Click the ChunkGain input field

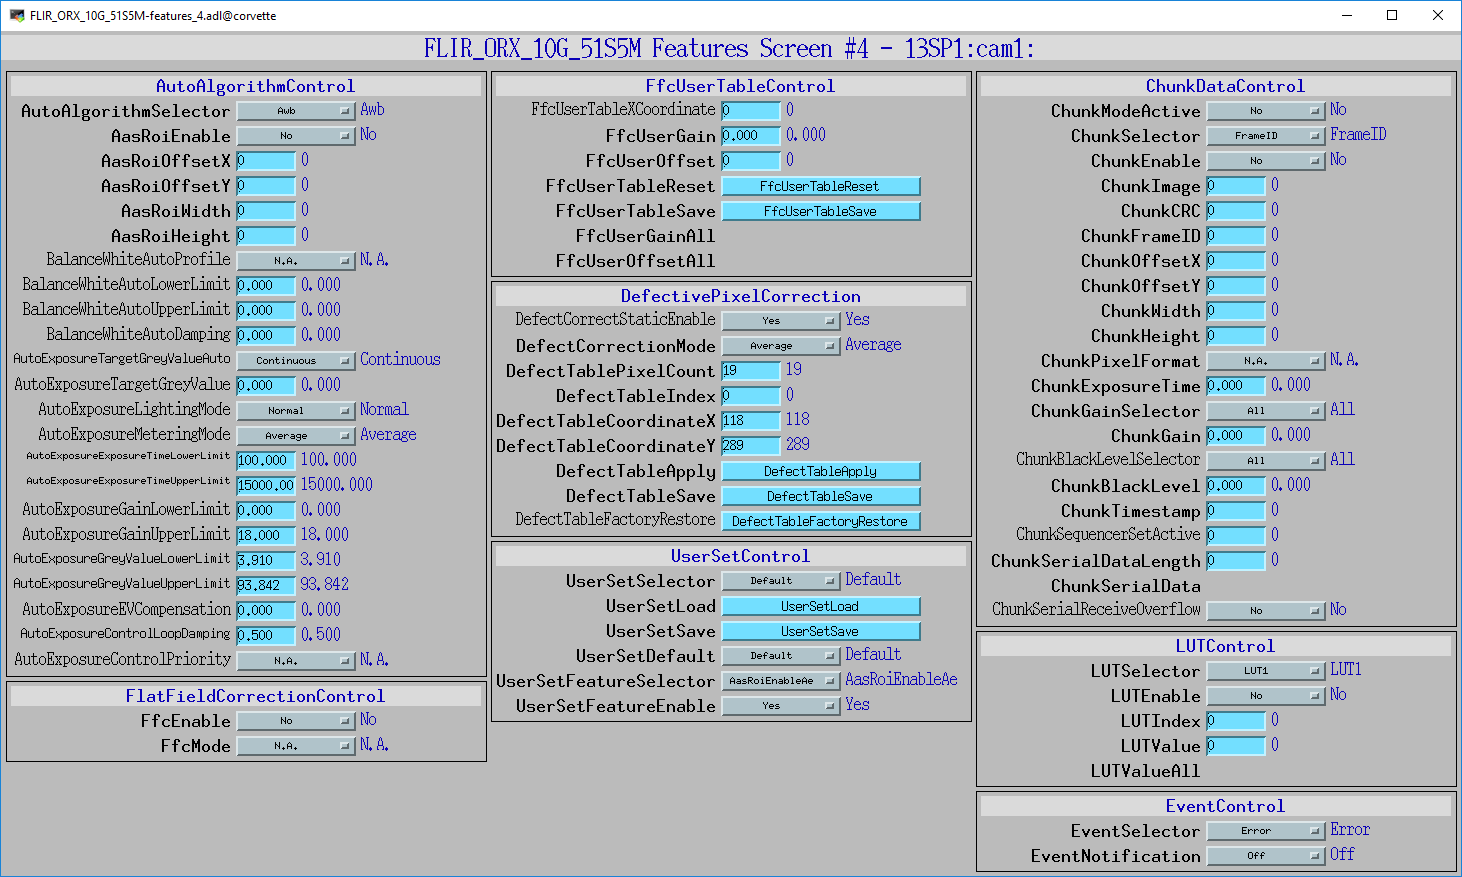click(x=1236, y=435)
